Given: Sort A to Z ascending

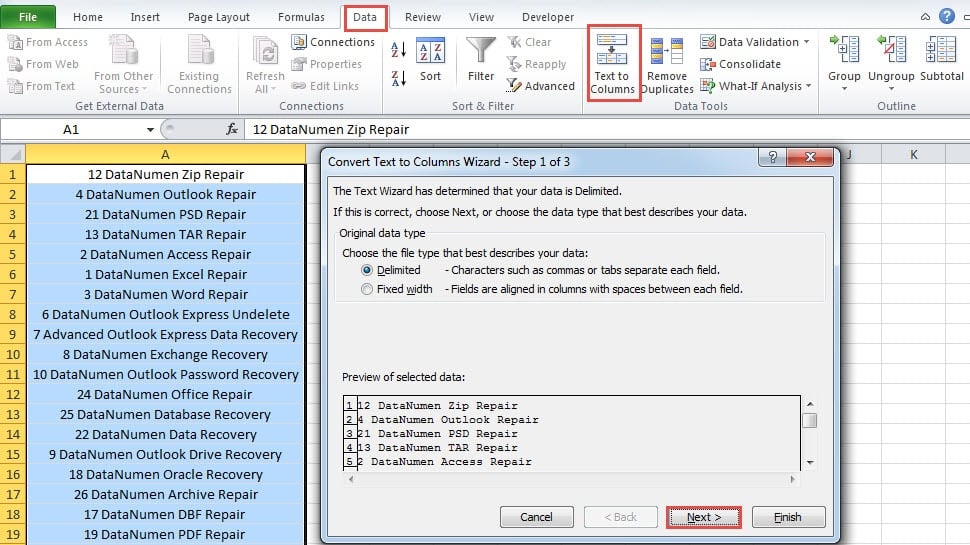Looking at the screenshot, I should click(x=398, y=50).
